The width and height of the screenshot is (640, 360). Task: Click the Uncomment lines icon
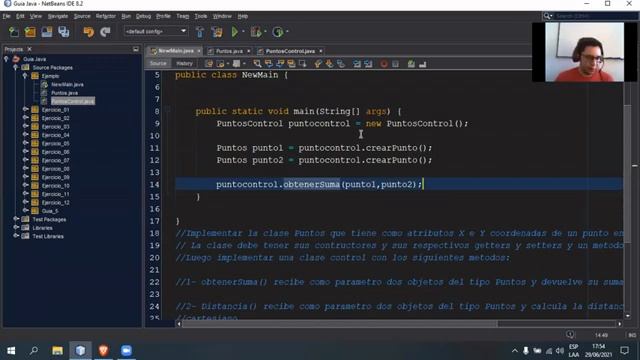click(422, 64)
